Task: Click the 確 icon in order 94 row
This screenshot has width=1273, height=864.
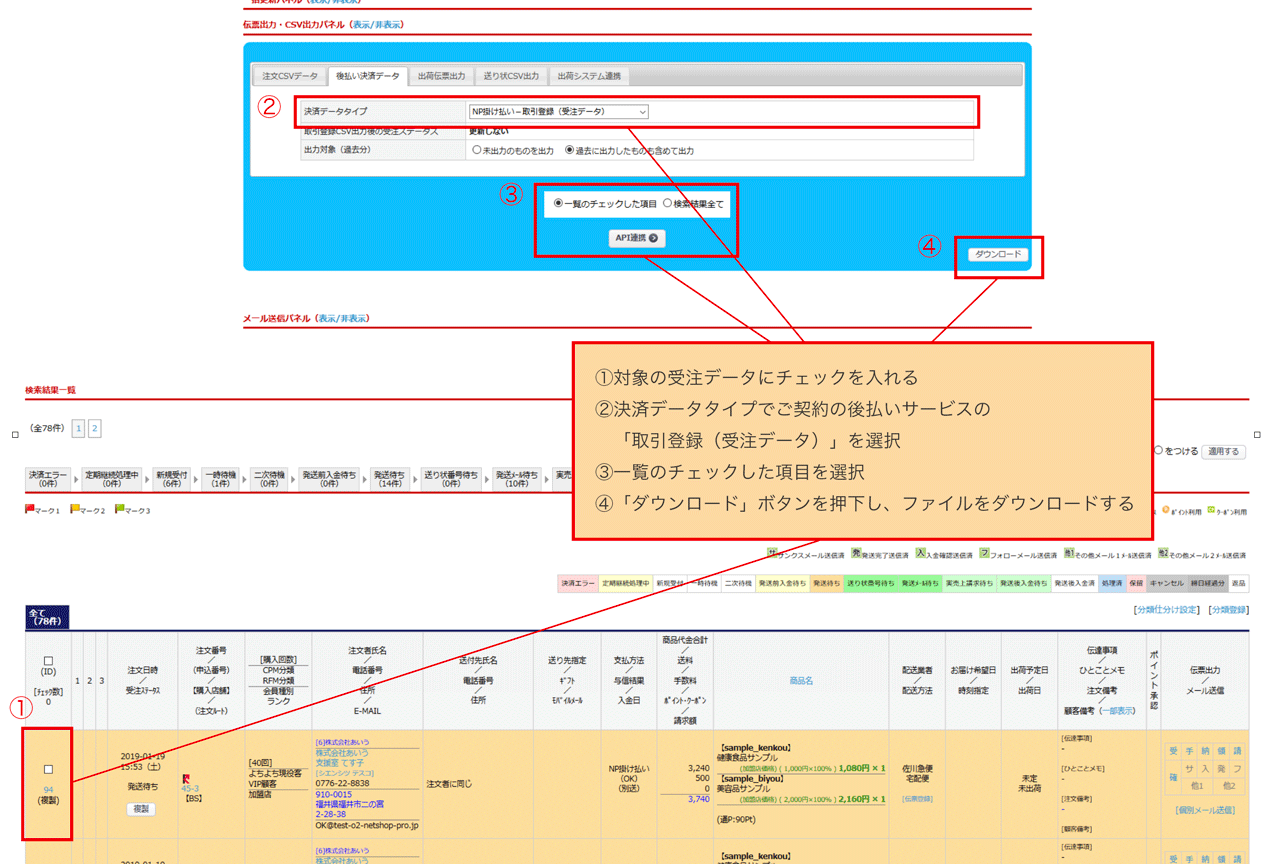Action: click(x=1173, y=777)
